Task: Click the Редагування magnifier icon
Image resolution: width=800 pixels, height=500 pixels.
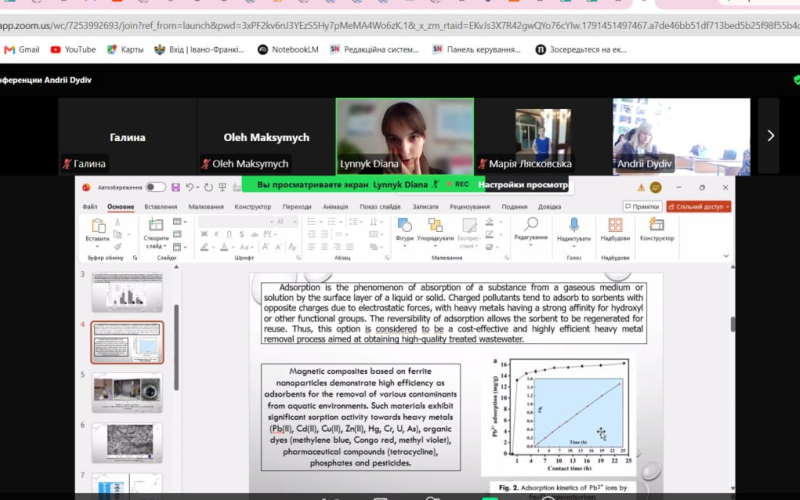Action: 531,224
